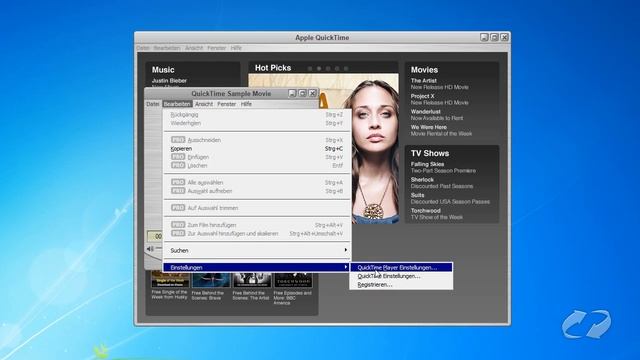
Task: Select the fourth Hot Picks page dot
Action: click(x=337, y=69)
